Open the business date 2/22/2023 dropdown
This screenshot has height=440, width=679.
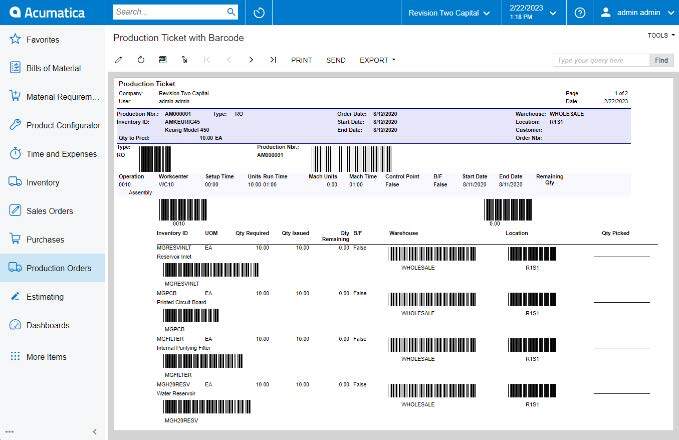pos(533,13)
